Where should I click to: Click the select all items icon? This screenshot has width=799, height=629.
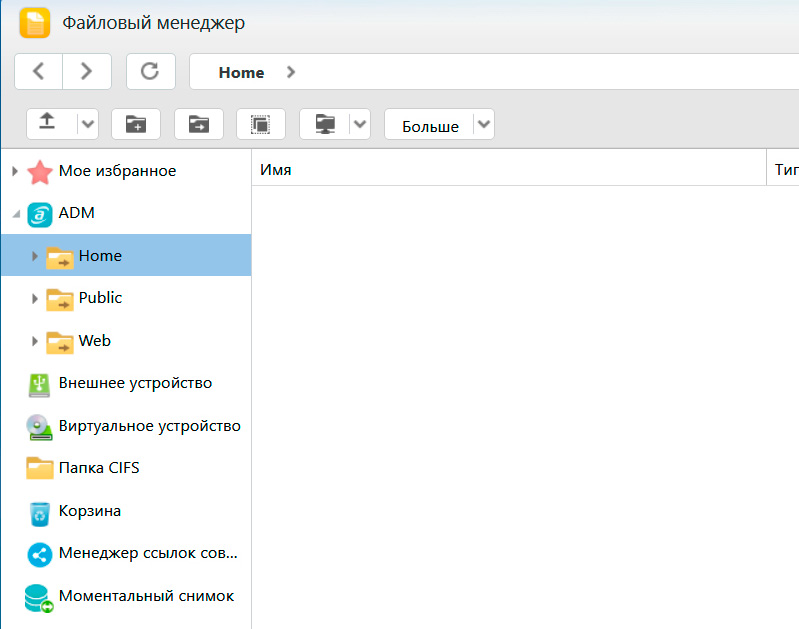[260, 124]
